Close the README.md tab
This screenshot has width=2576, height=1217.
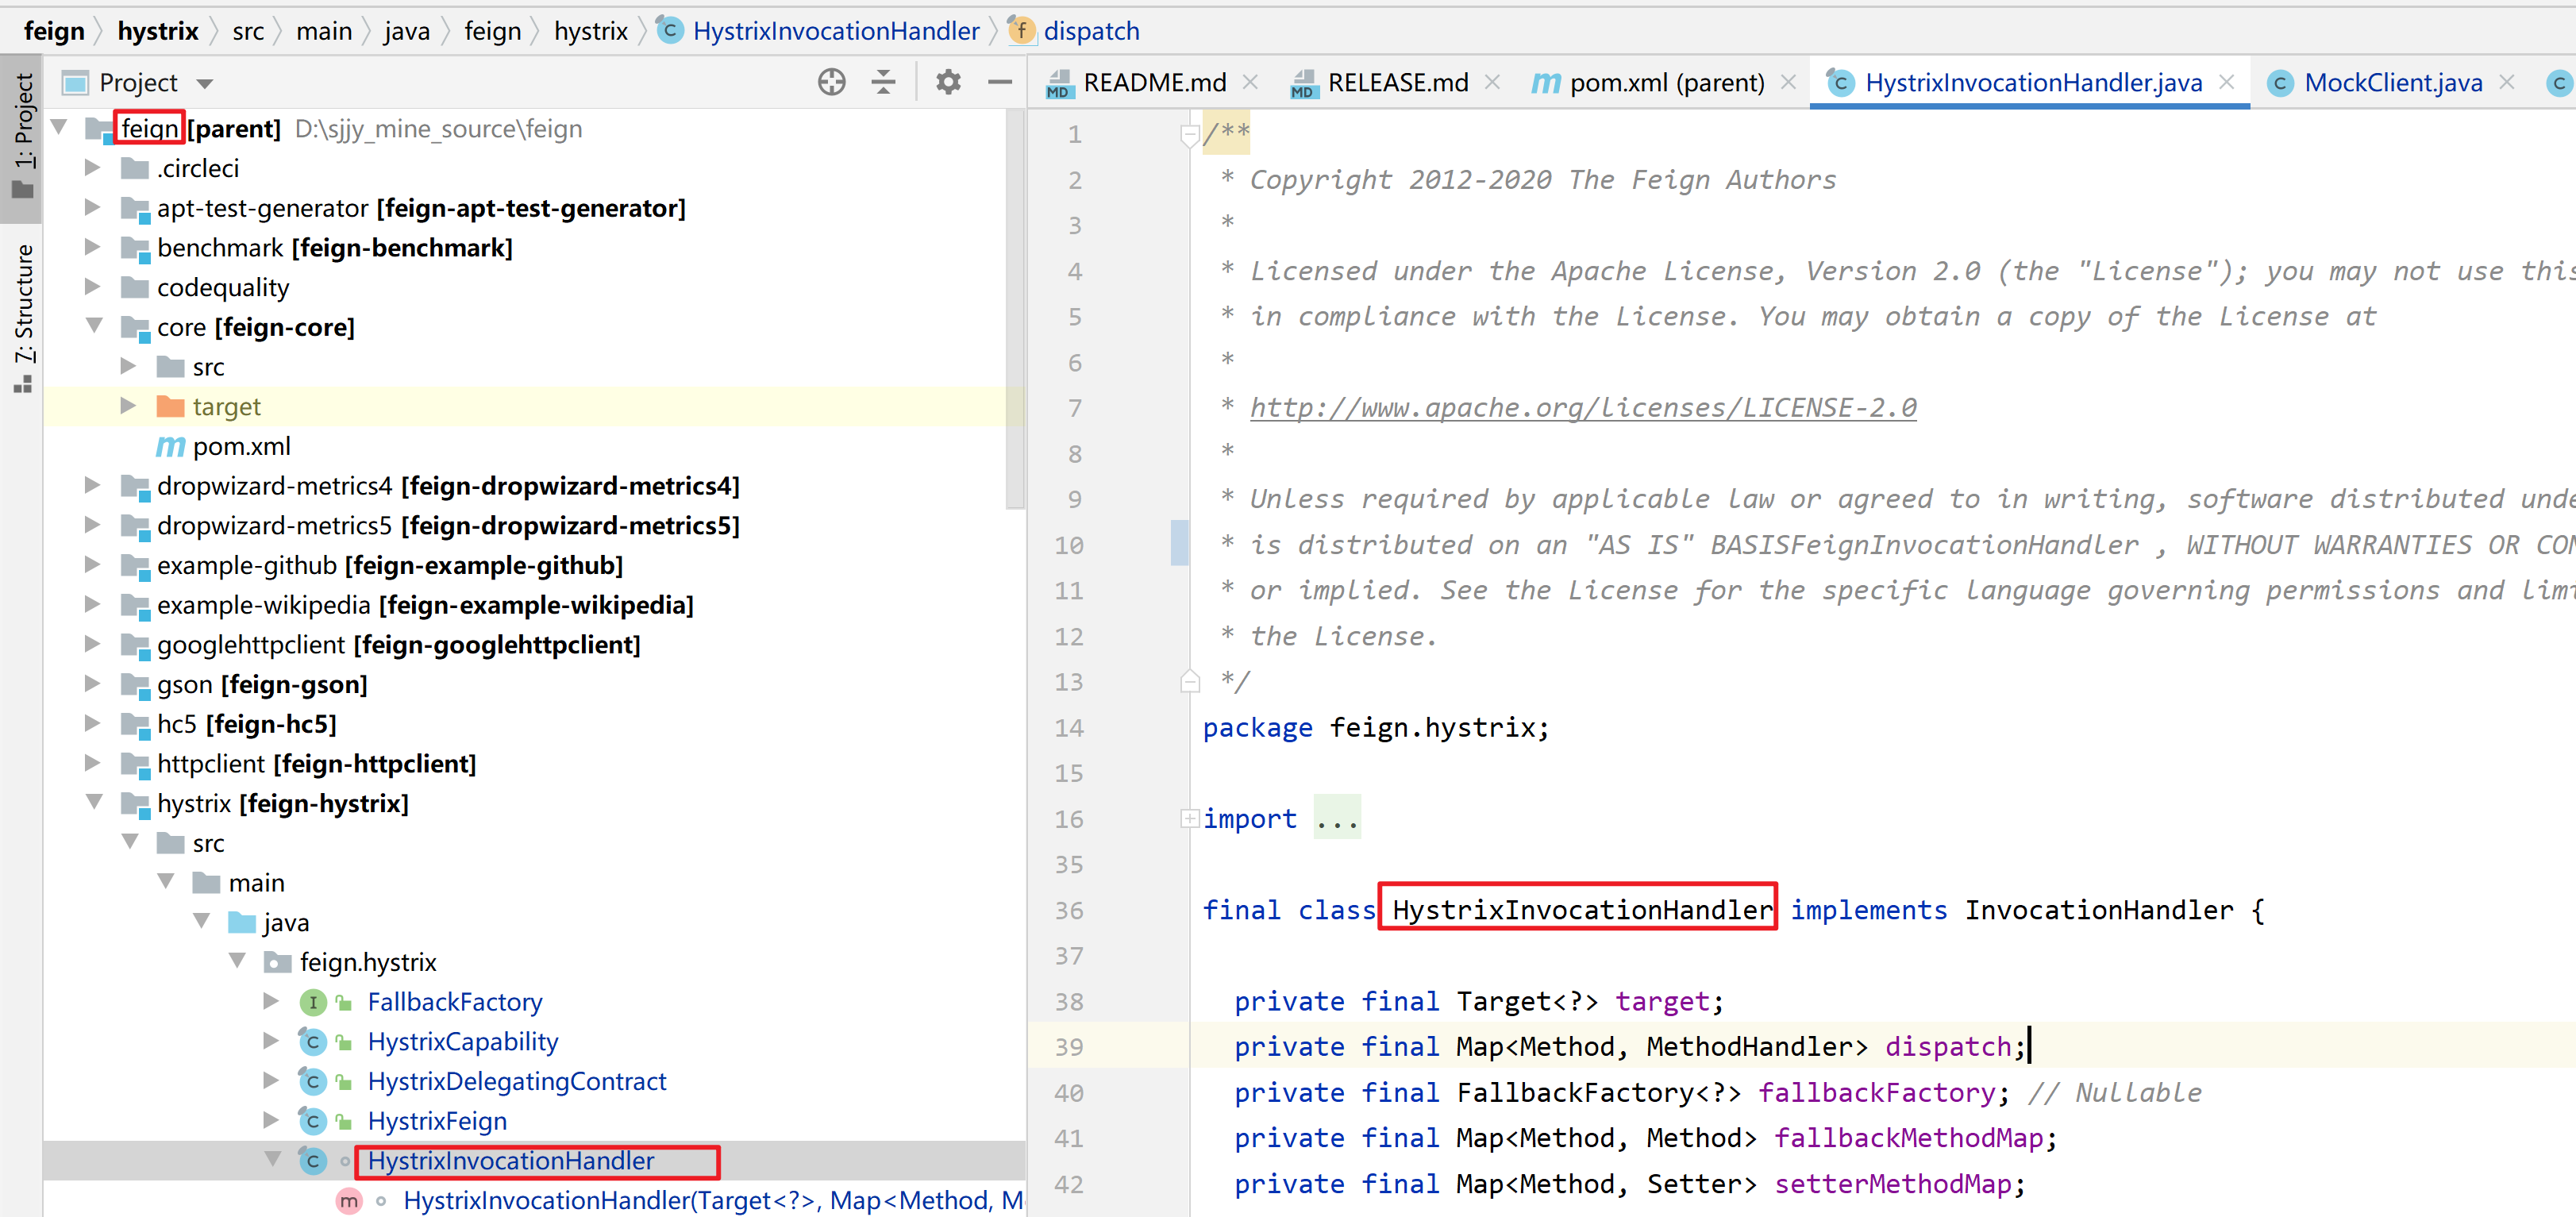(x=1250, y=82)
